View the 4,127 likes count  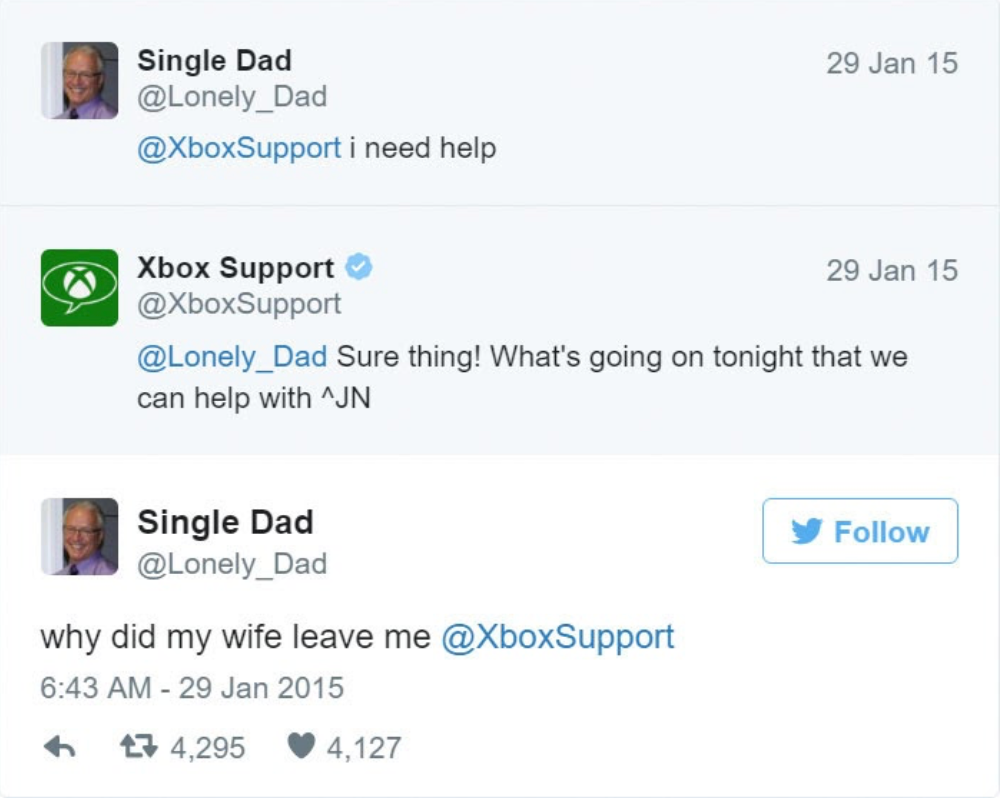(364, 748)
